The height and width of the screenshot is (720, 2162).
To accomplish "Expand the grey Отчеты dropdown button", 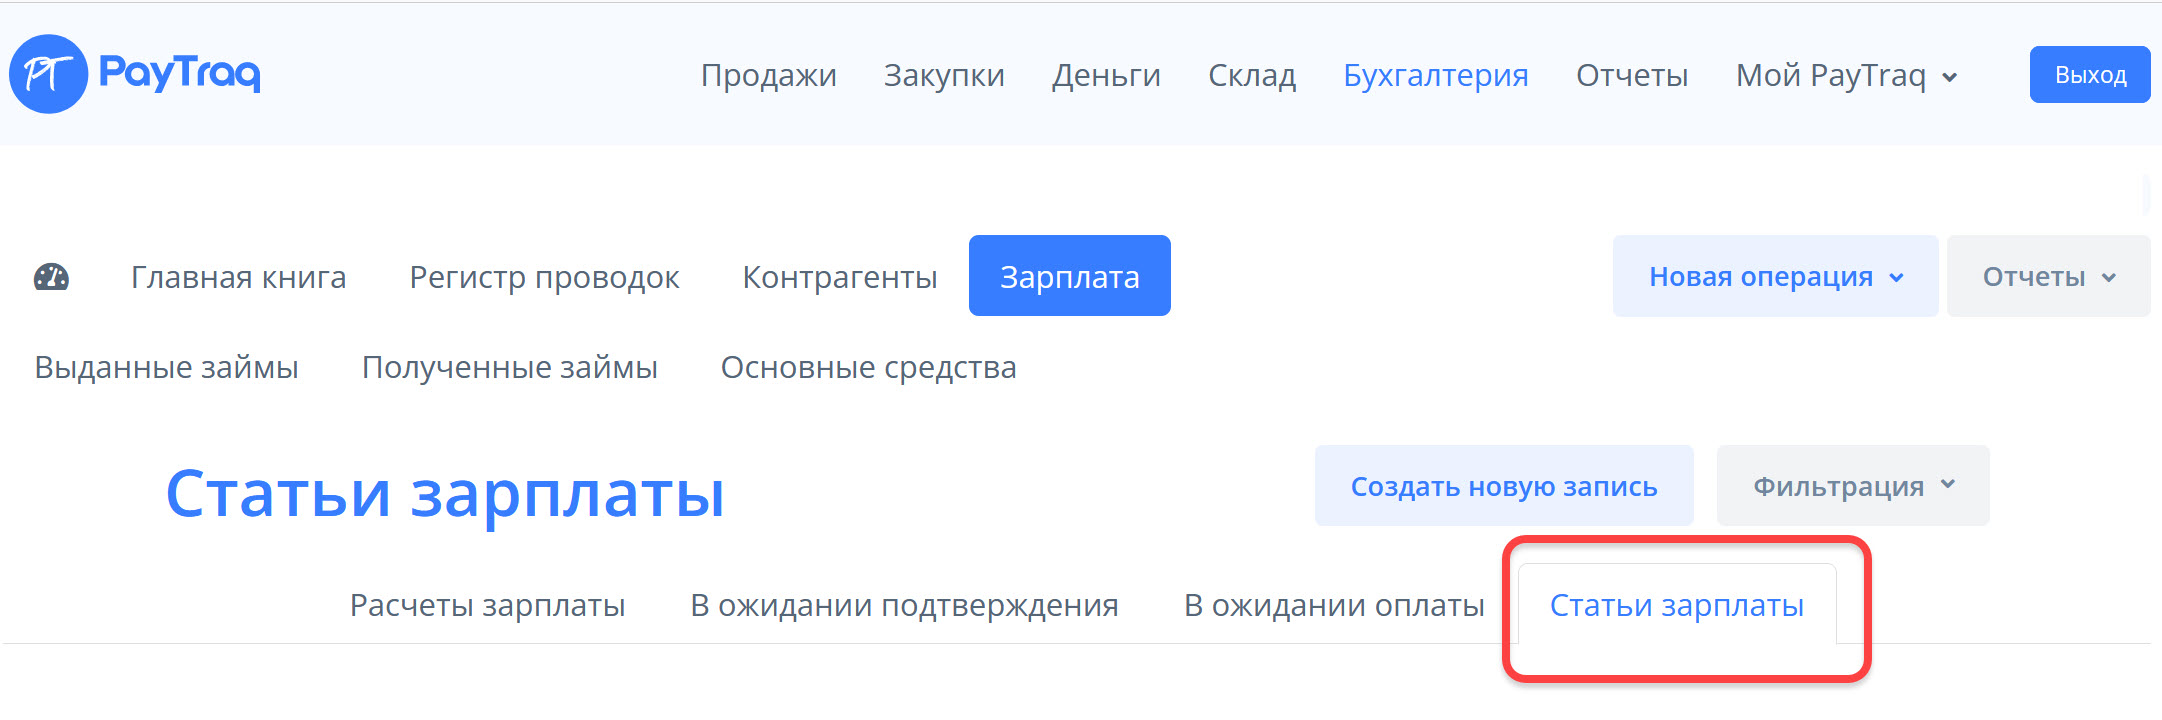I will pos(2048,277).
